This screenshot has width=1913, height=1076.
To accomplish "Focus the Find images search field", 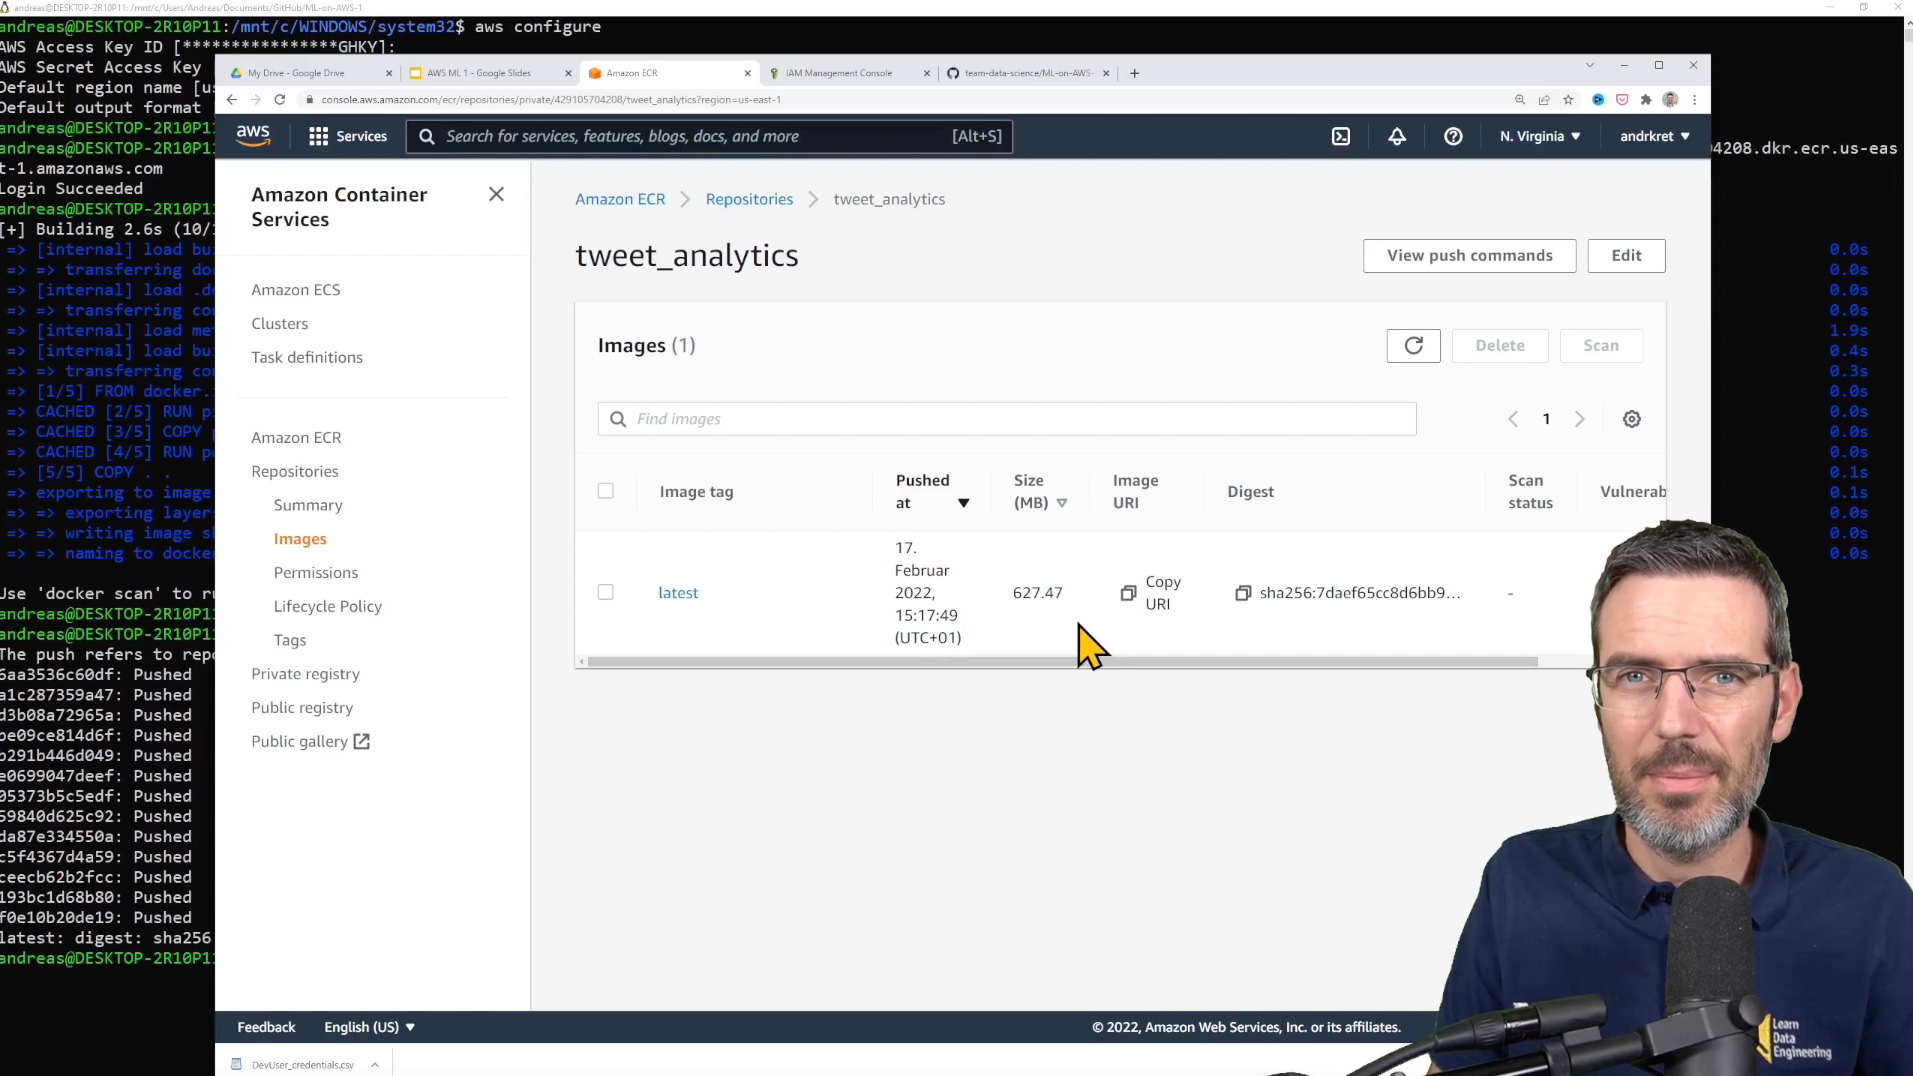I will pos(1007,419).
